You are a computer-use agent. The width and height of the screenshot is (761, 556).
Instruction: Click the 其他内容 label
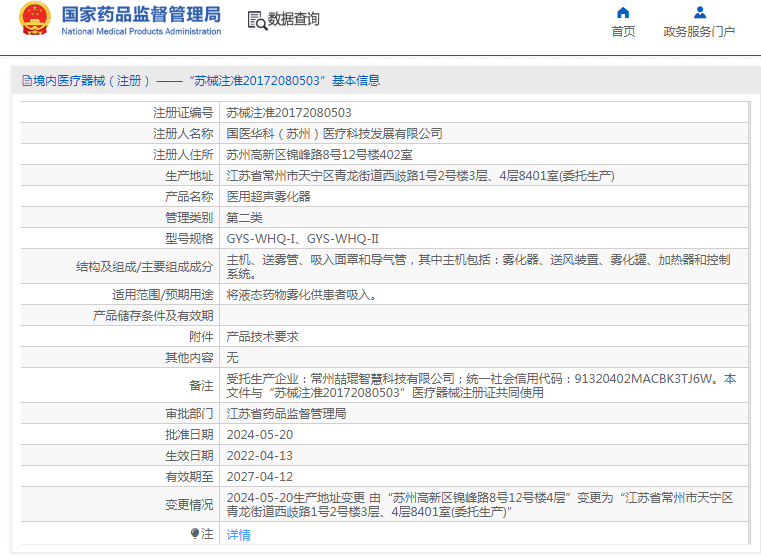(189, 358)
